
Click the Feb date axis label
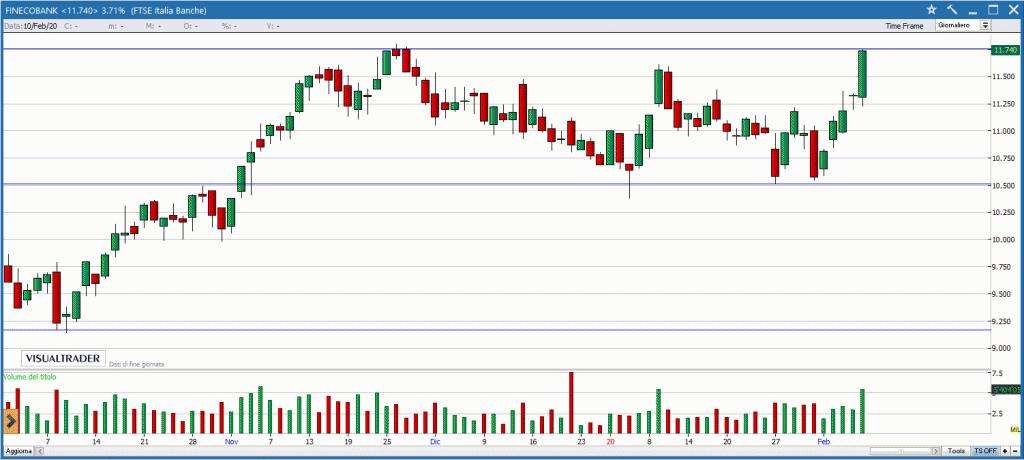[x=824, y=442]
